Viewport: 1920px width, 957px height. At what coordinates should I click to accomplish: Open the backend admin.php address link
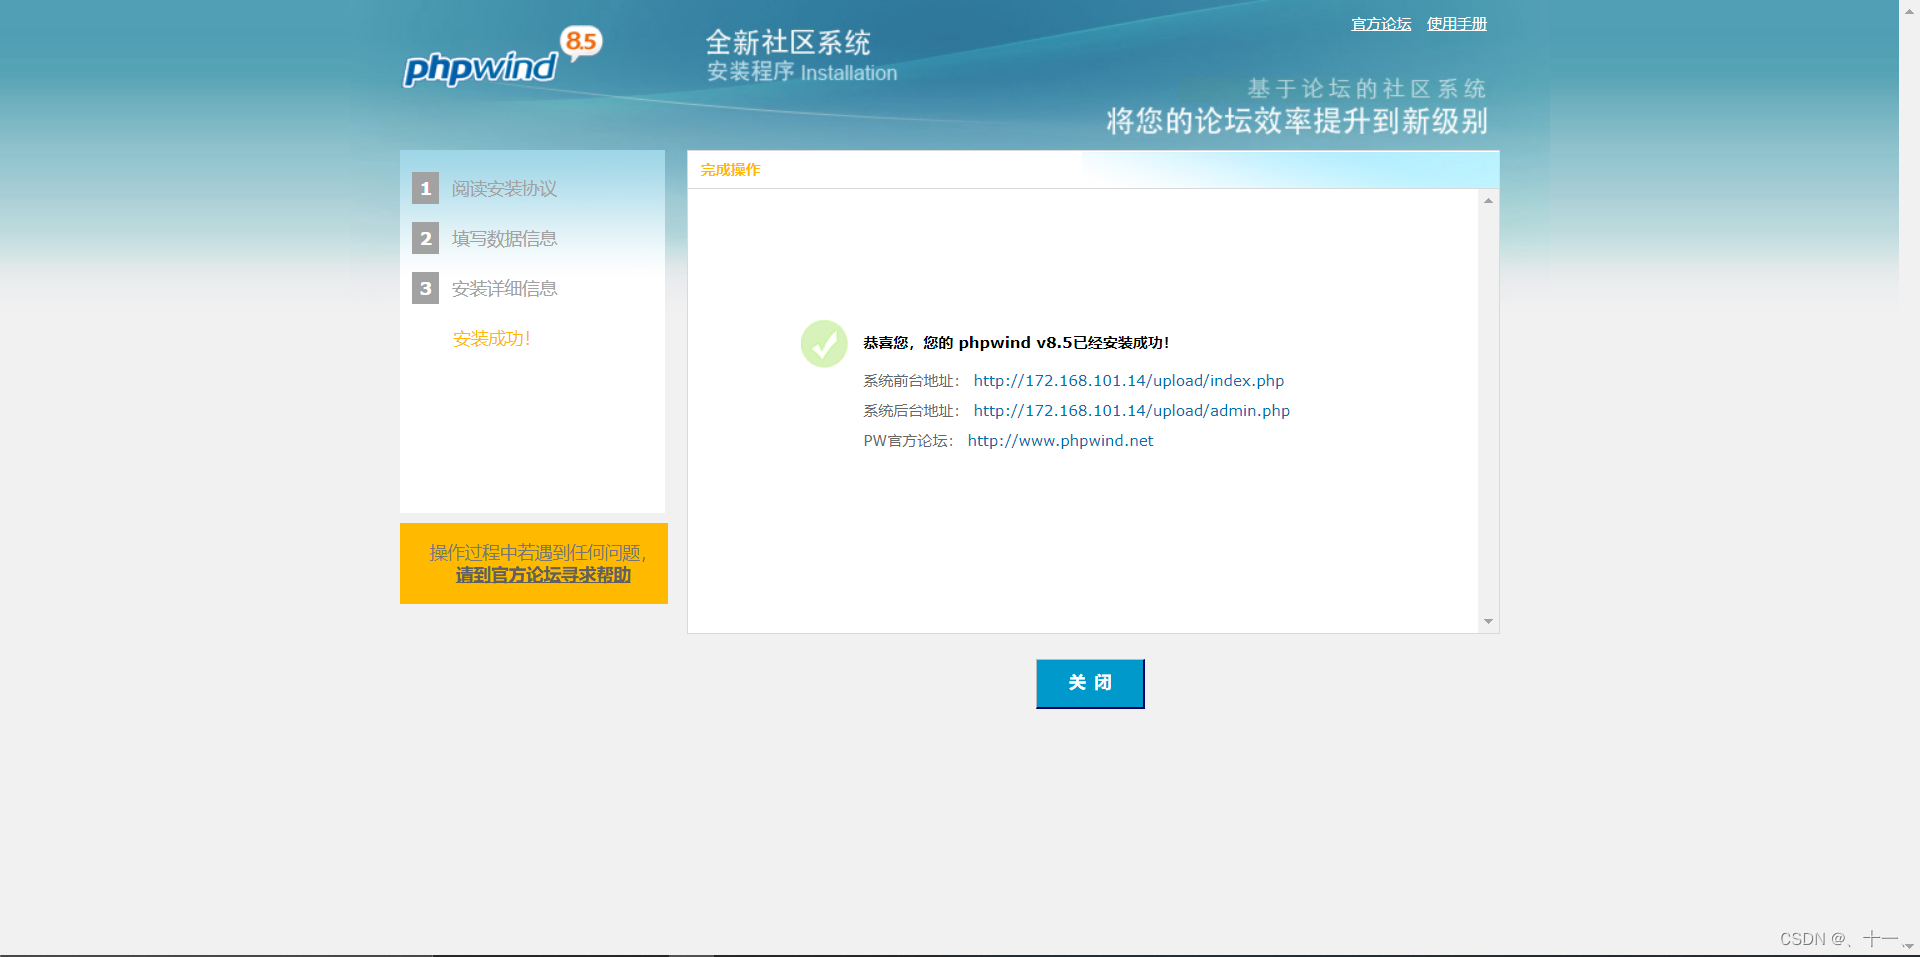click(x=1132, y=411)
